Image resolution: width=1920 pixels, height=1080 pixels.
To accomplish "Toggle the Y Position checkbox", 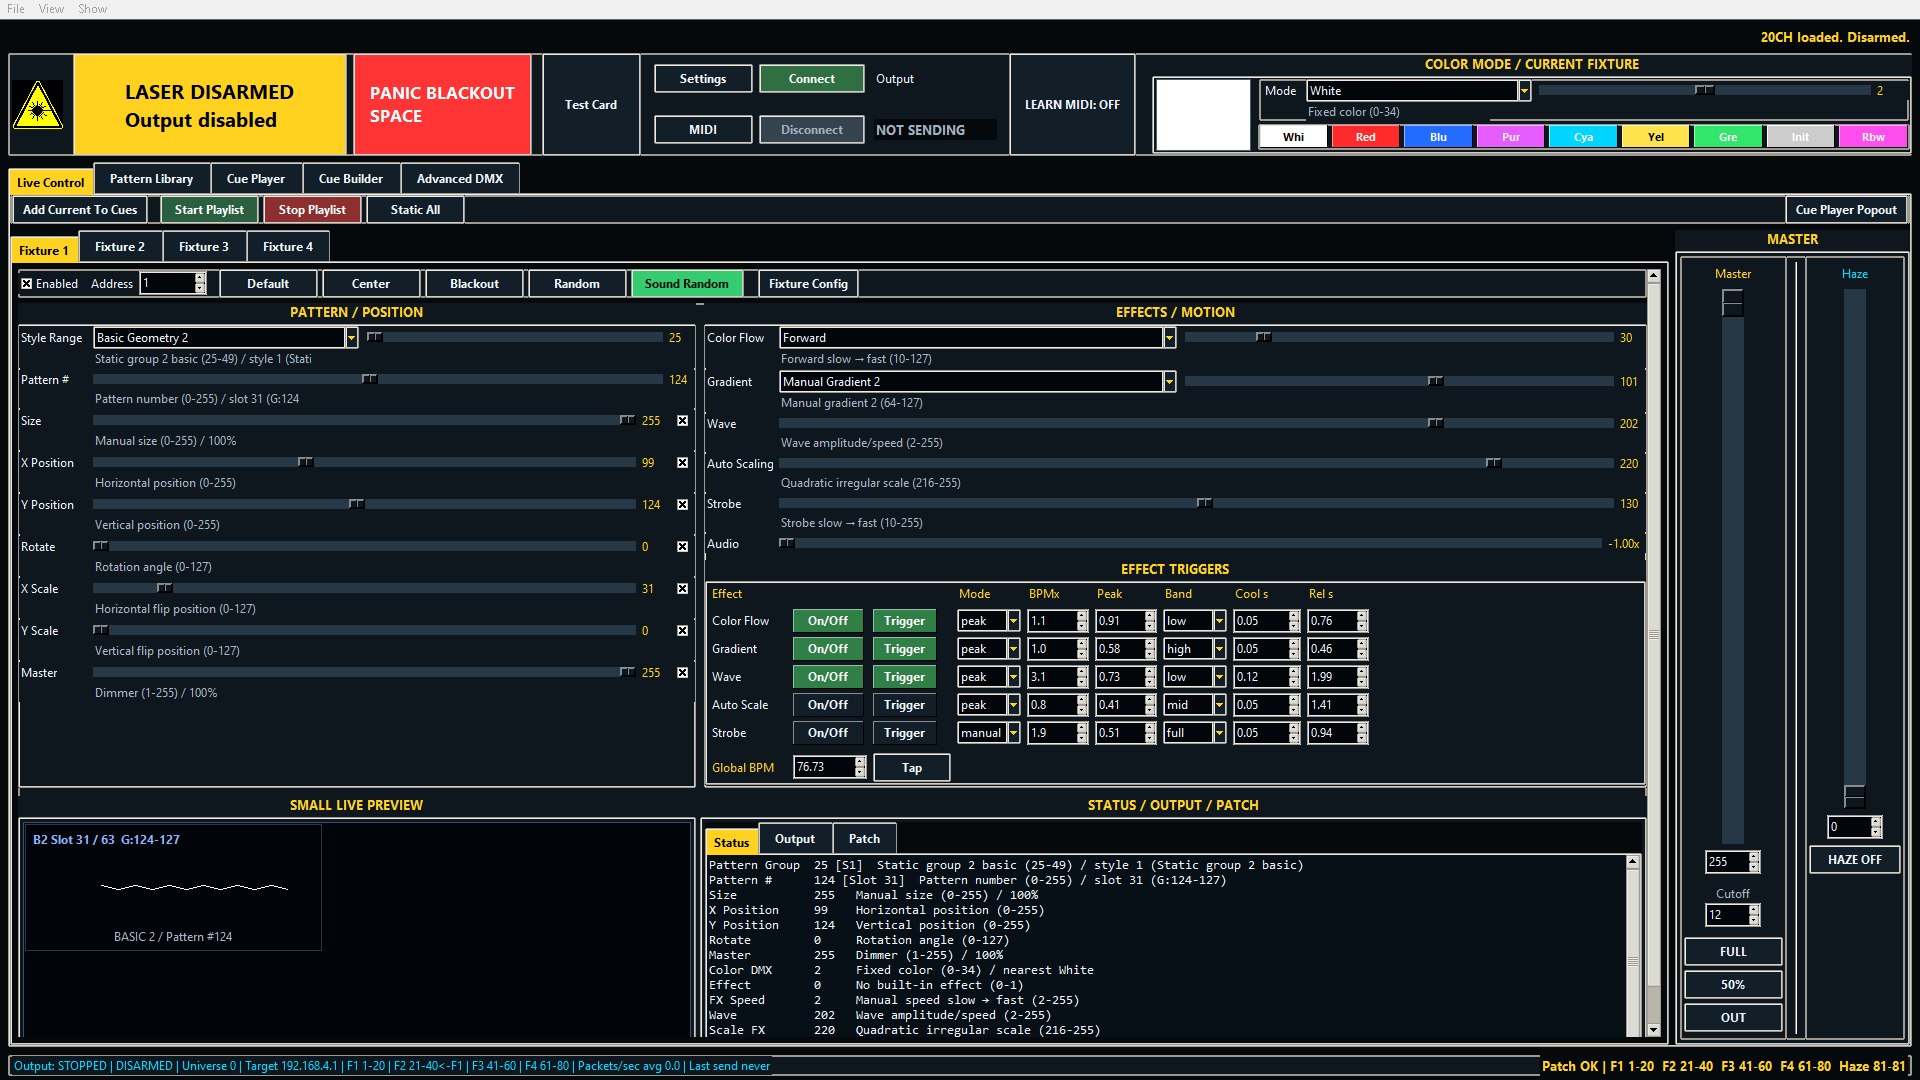I will (x=682, y=505).
